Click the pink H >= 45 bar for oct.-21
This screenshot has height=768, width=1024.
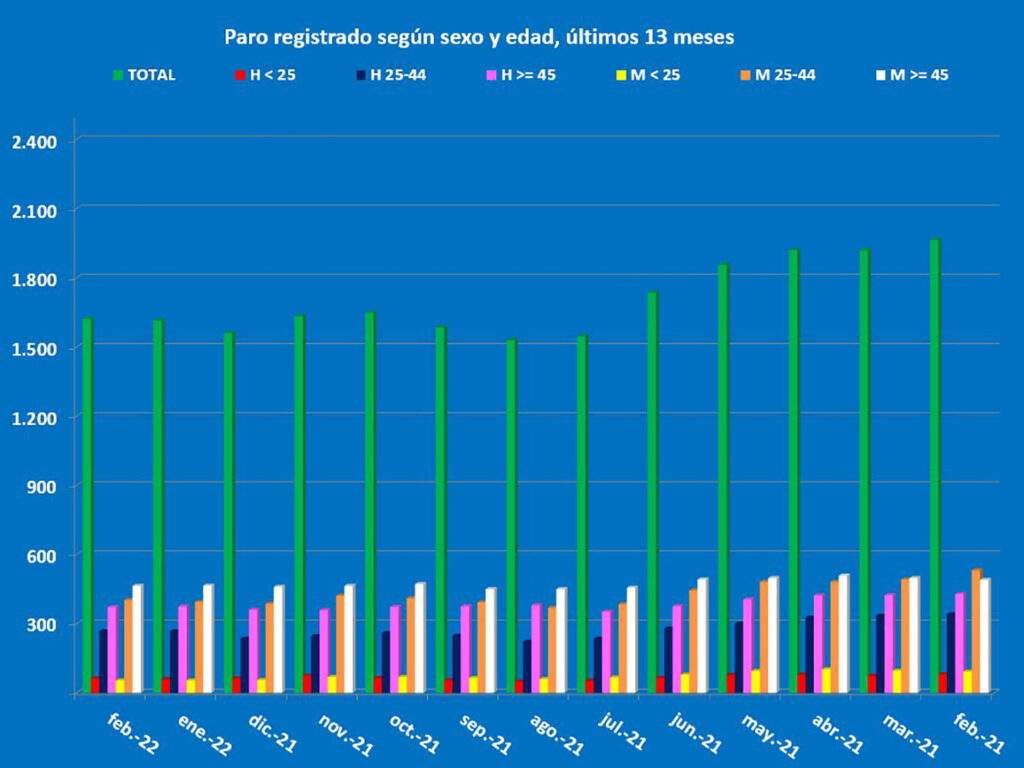pyautogui.click(x=395, y=648)
